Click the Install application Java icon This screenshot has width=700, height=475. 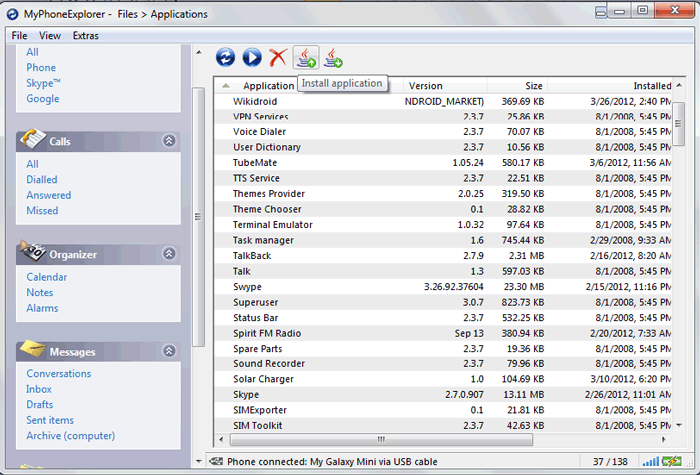tap(306, 58)
